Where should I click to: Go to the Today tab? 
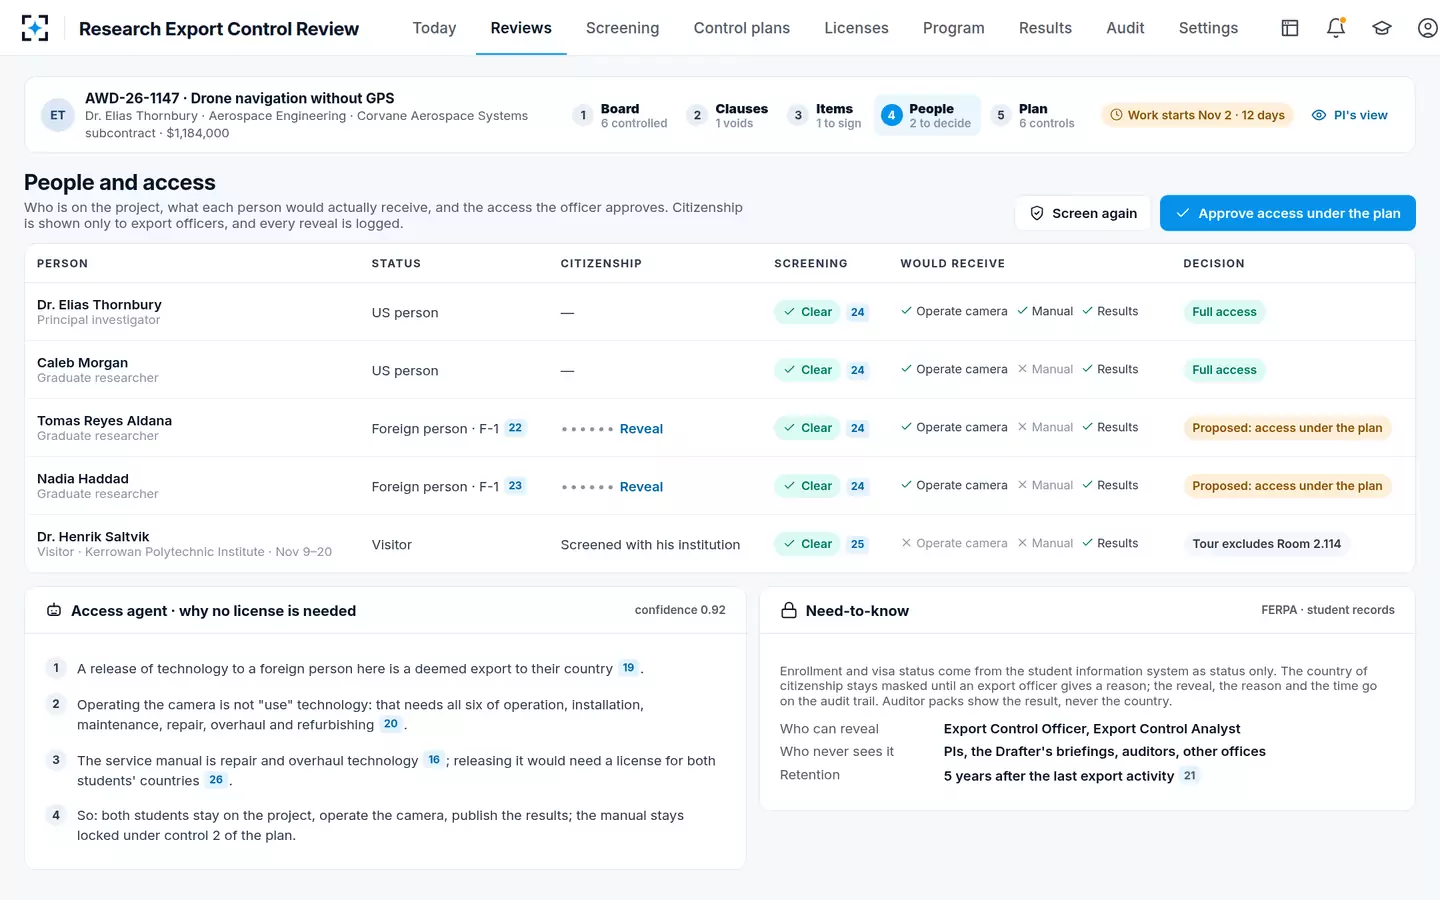pyautogui.click(x=434, y=28)
